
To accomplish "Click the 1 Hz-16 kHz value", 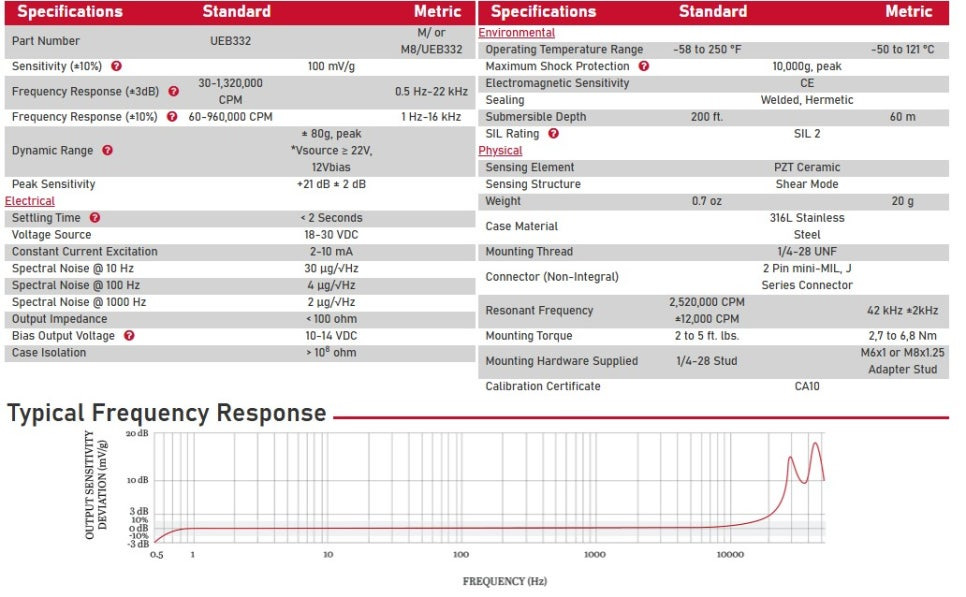I will (431, 116).
